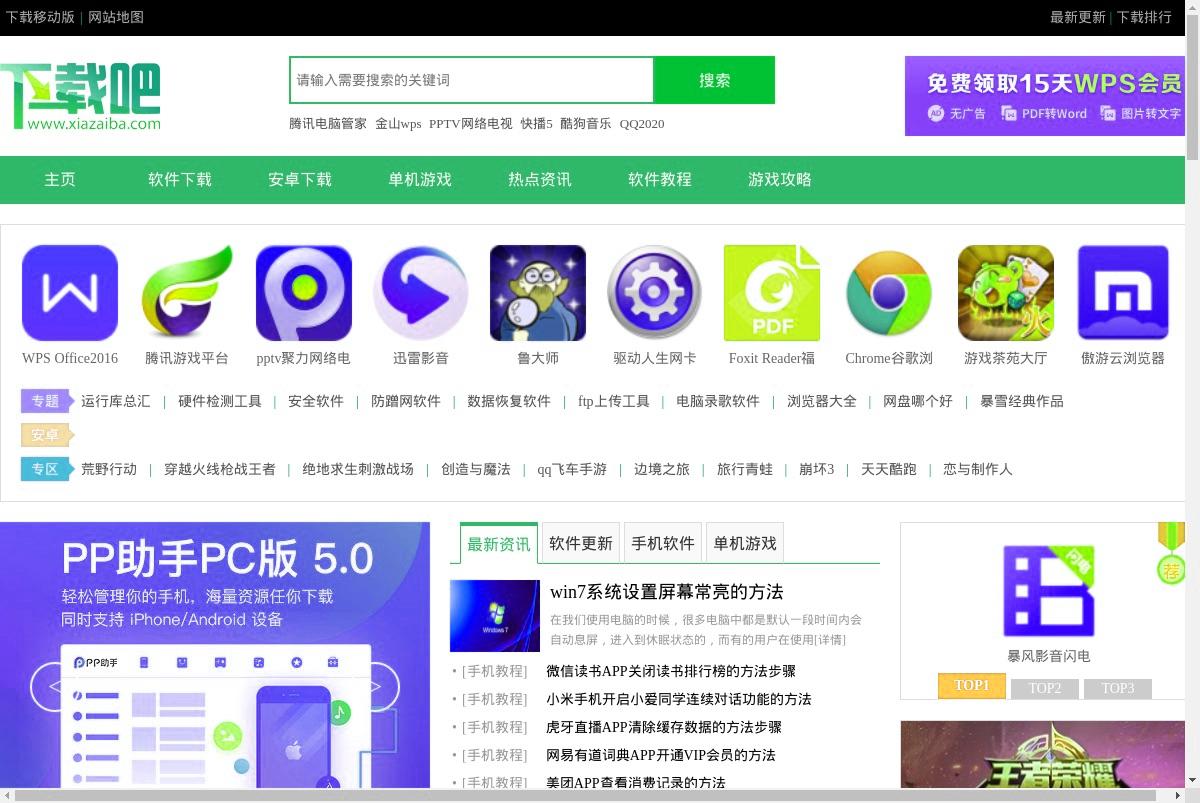1200x803 pixels.
Task: Open 网易有道词典APP开通VIP article
Action: coord(661,755)
